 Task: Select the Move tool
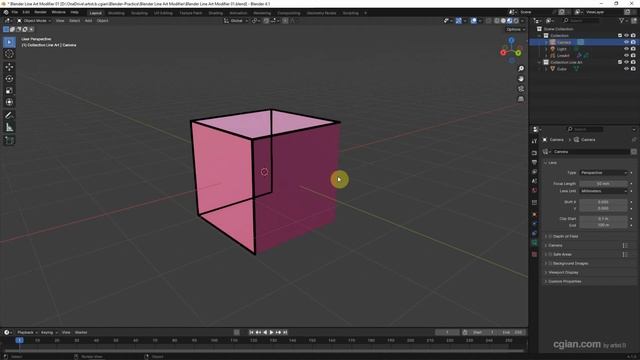(x=9, y=67)
